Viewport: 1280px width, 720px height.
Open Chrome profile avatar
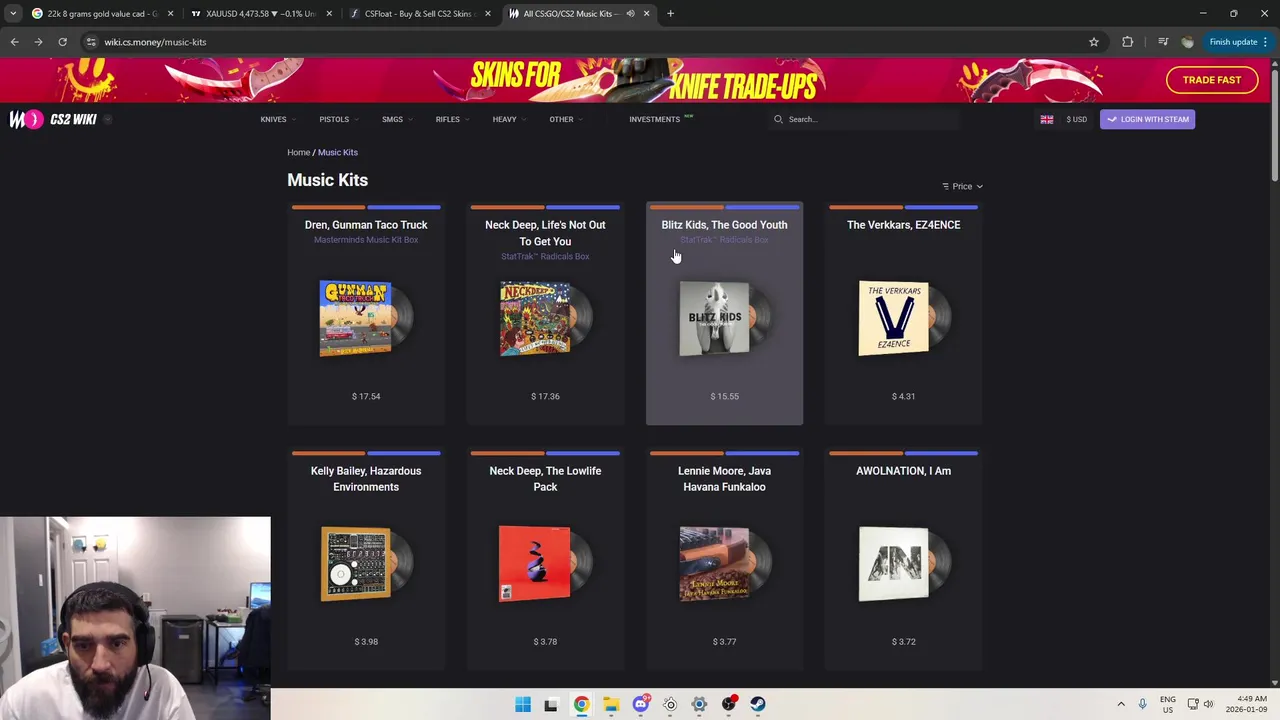(1187, 42)
